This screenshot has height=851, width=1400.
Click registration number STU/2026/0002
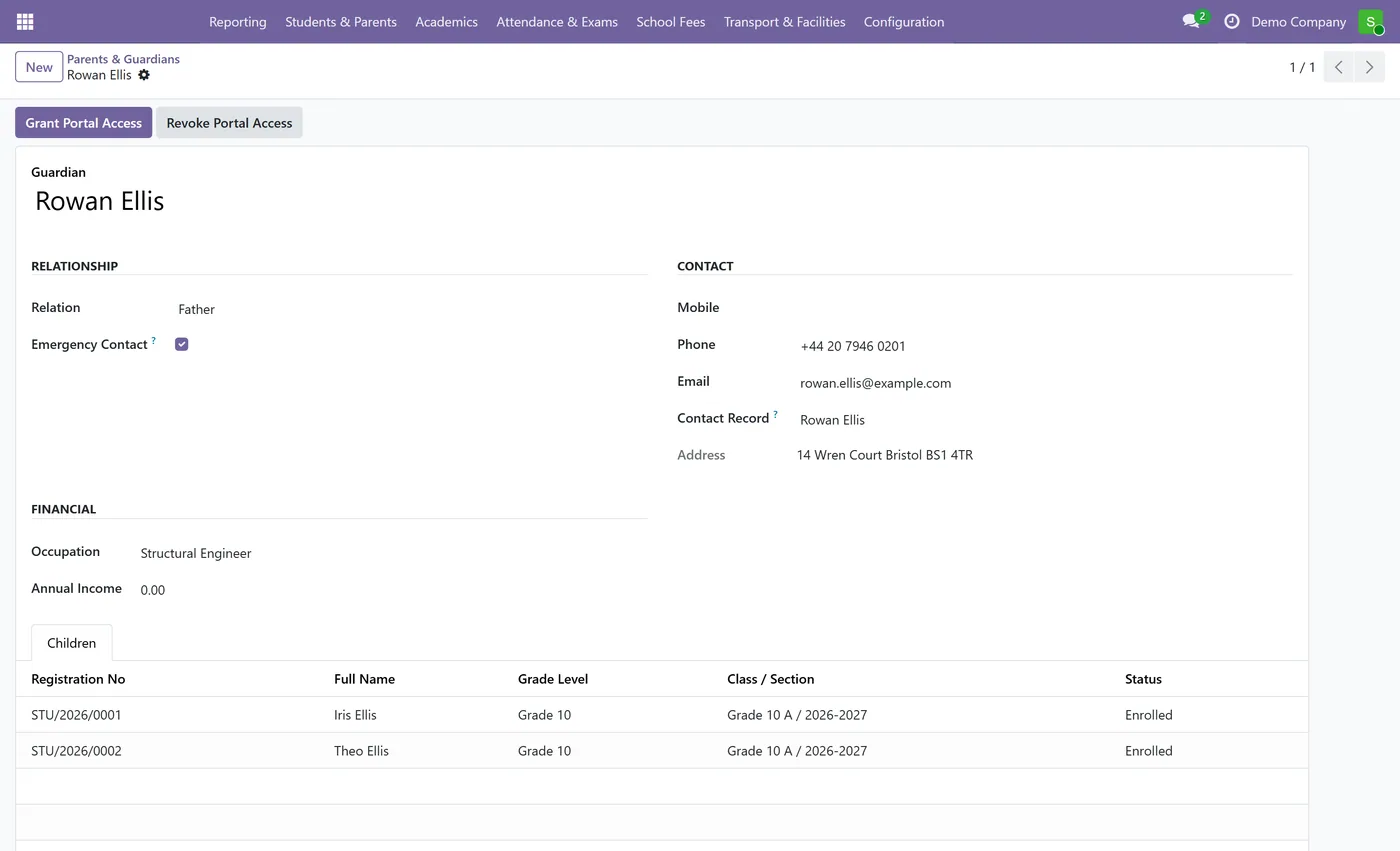click(76, 751)
